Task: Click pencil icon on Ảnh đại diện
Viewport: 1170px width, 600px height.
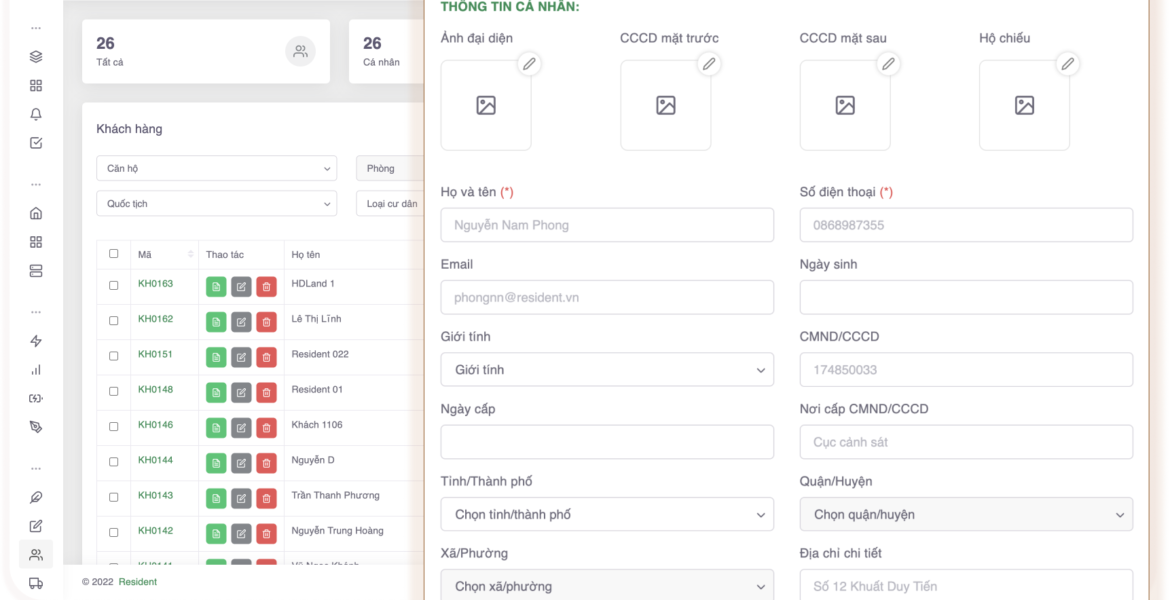Action: (529, 64)
